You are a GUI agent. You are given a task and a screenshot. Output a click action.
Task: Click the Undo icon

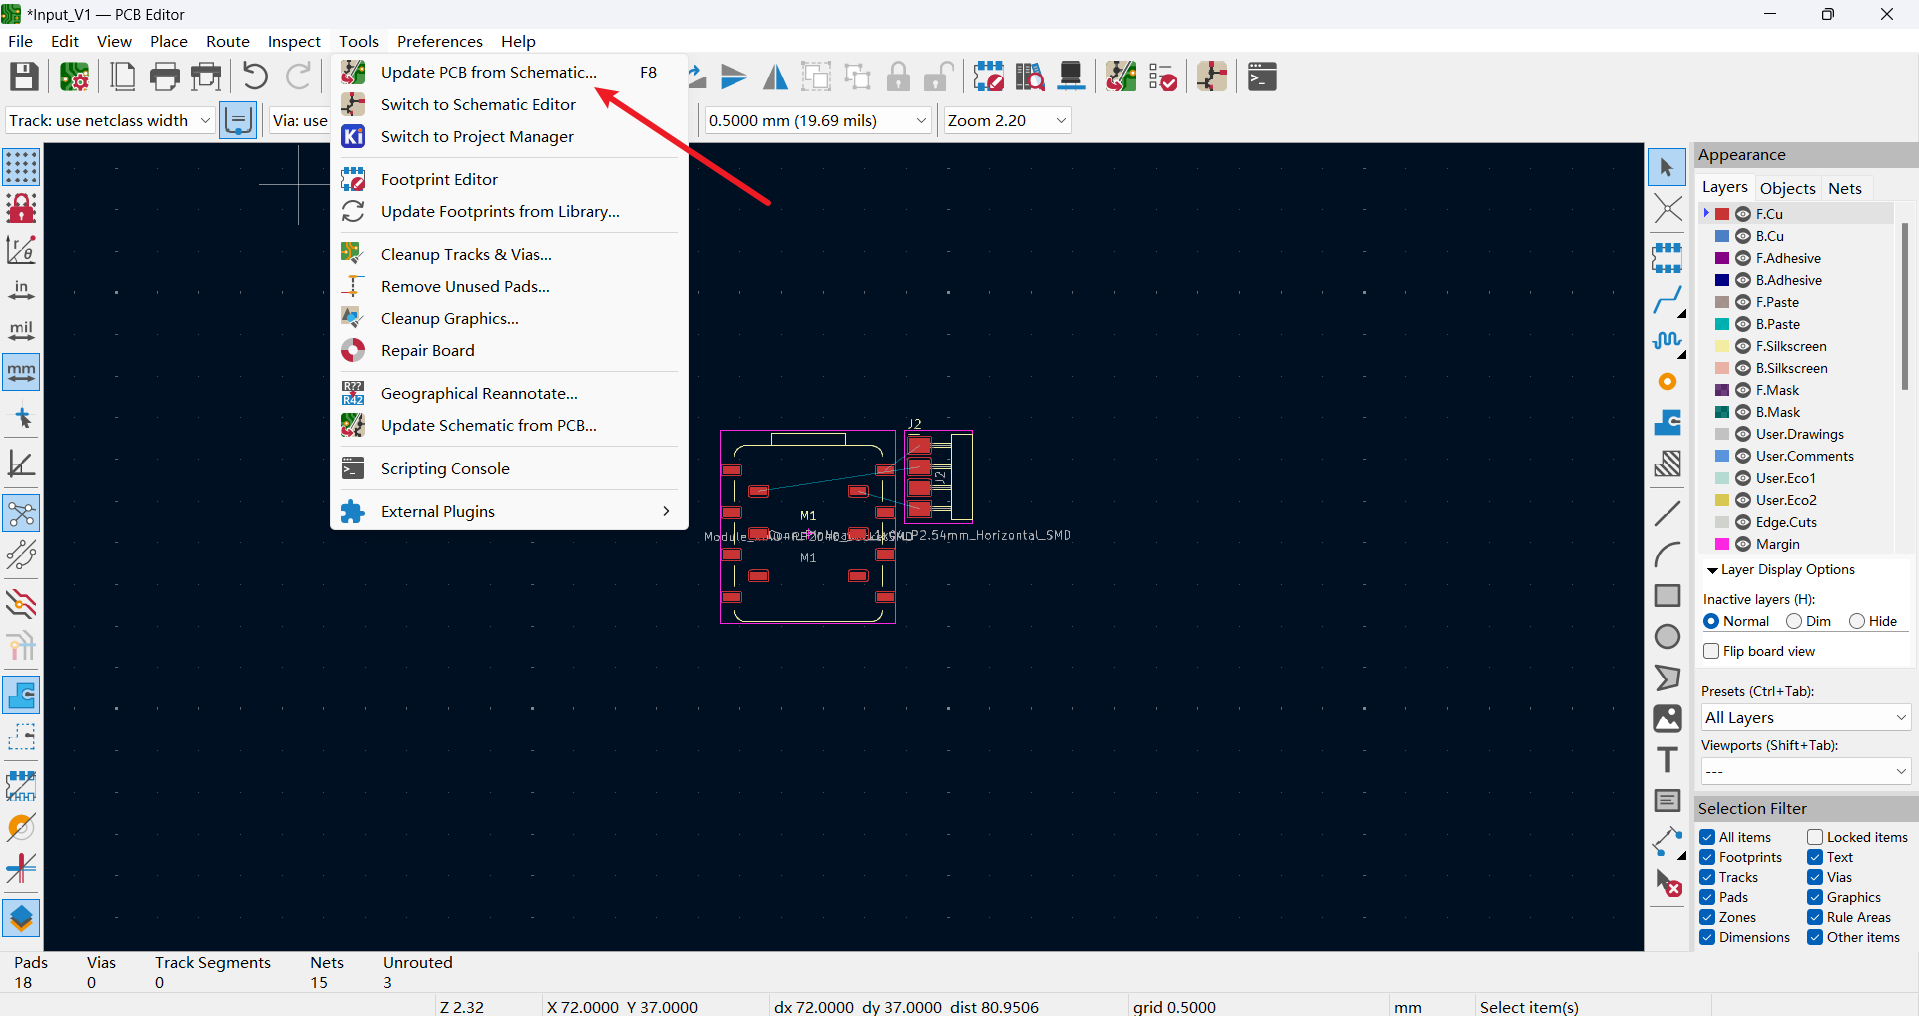coord(255,77)
